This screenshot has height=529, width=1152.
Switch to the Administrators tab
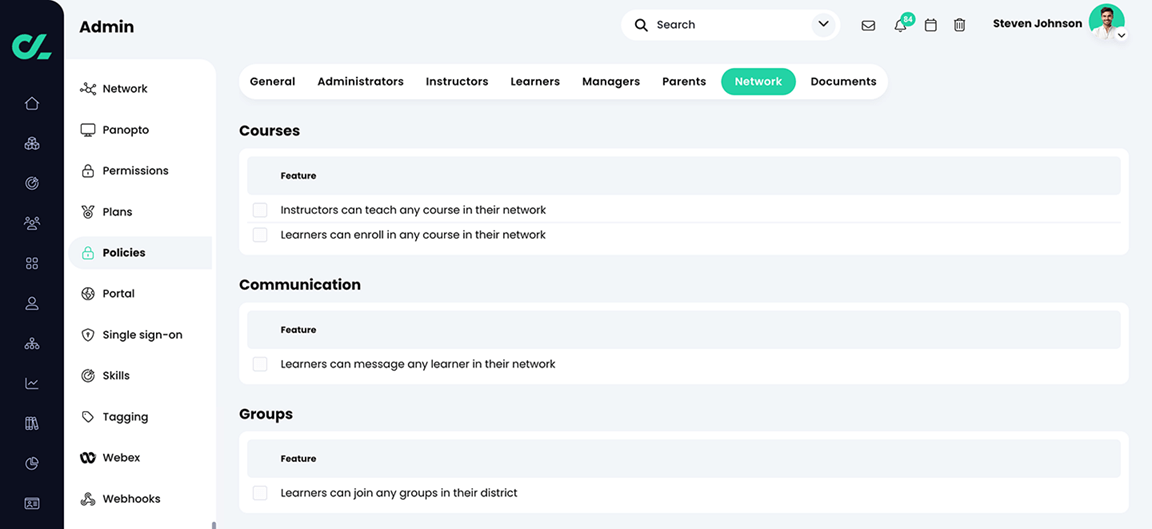pos(360,82)
